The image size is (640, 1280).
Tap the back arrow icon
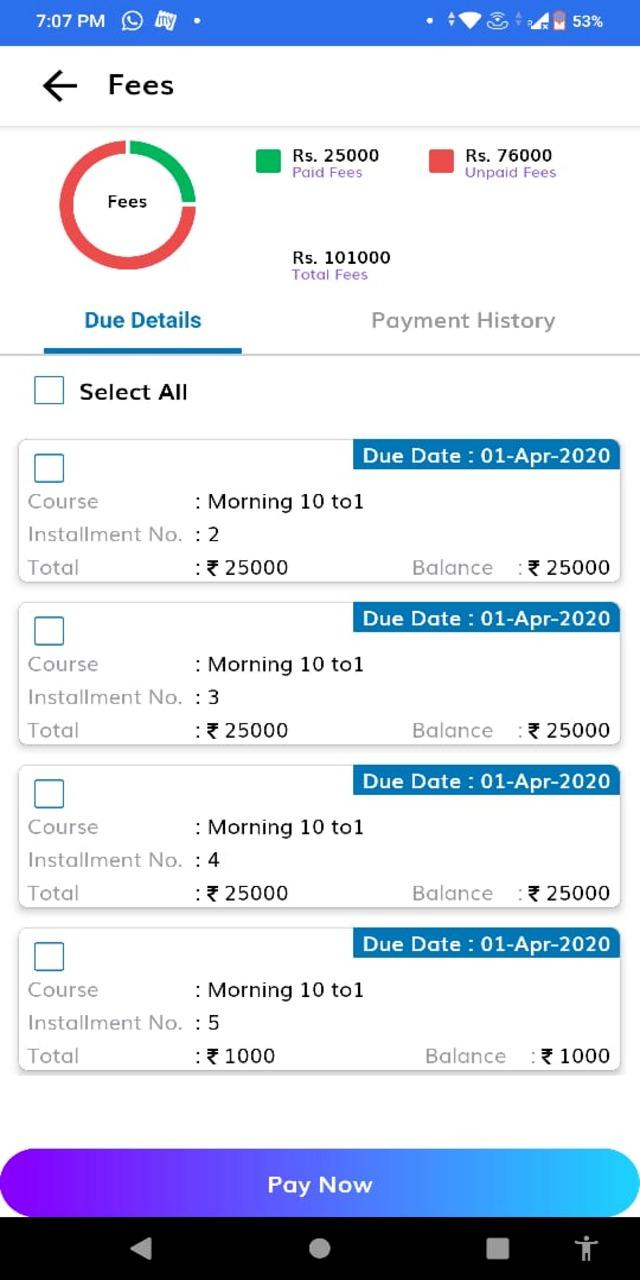(60, 86)
